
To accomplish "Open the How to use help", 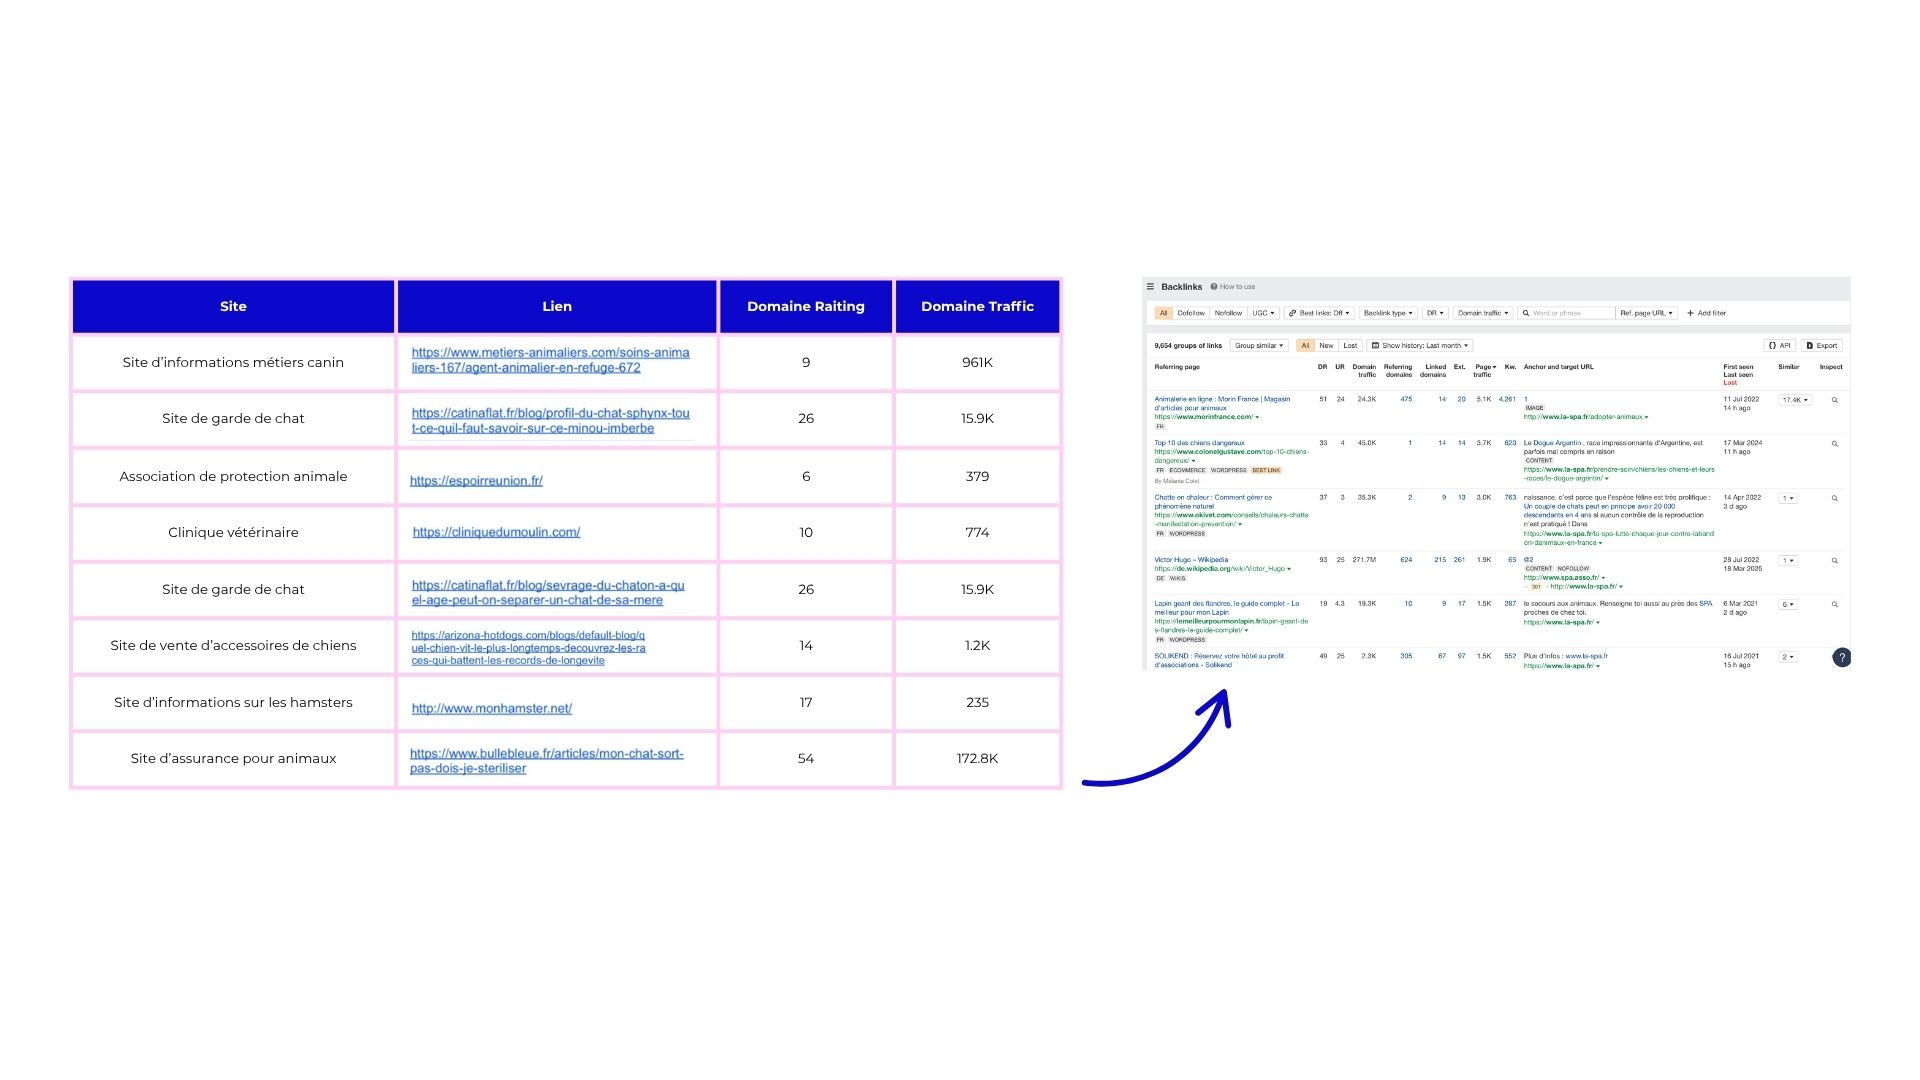I will click(x=1233, y=287).
